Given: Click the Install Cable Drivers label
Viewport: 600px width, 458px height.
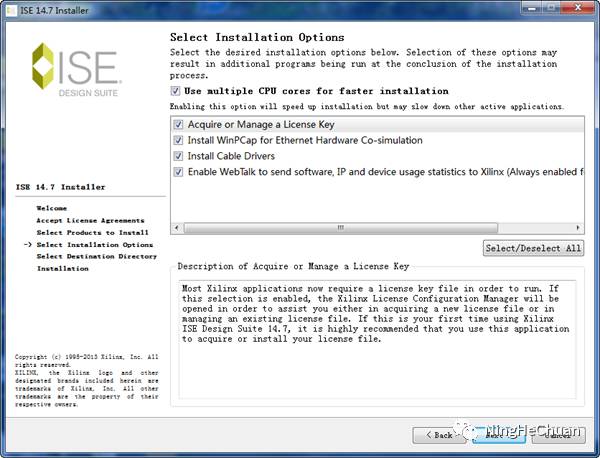Looking at the screenshot, I should tap(231, 156).
